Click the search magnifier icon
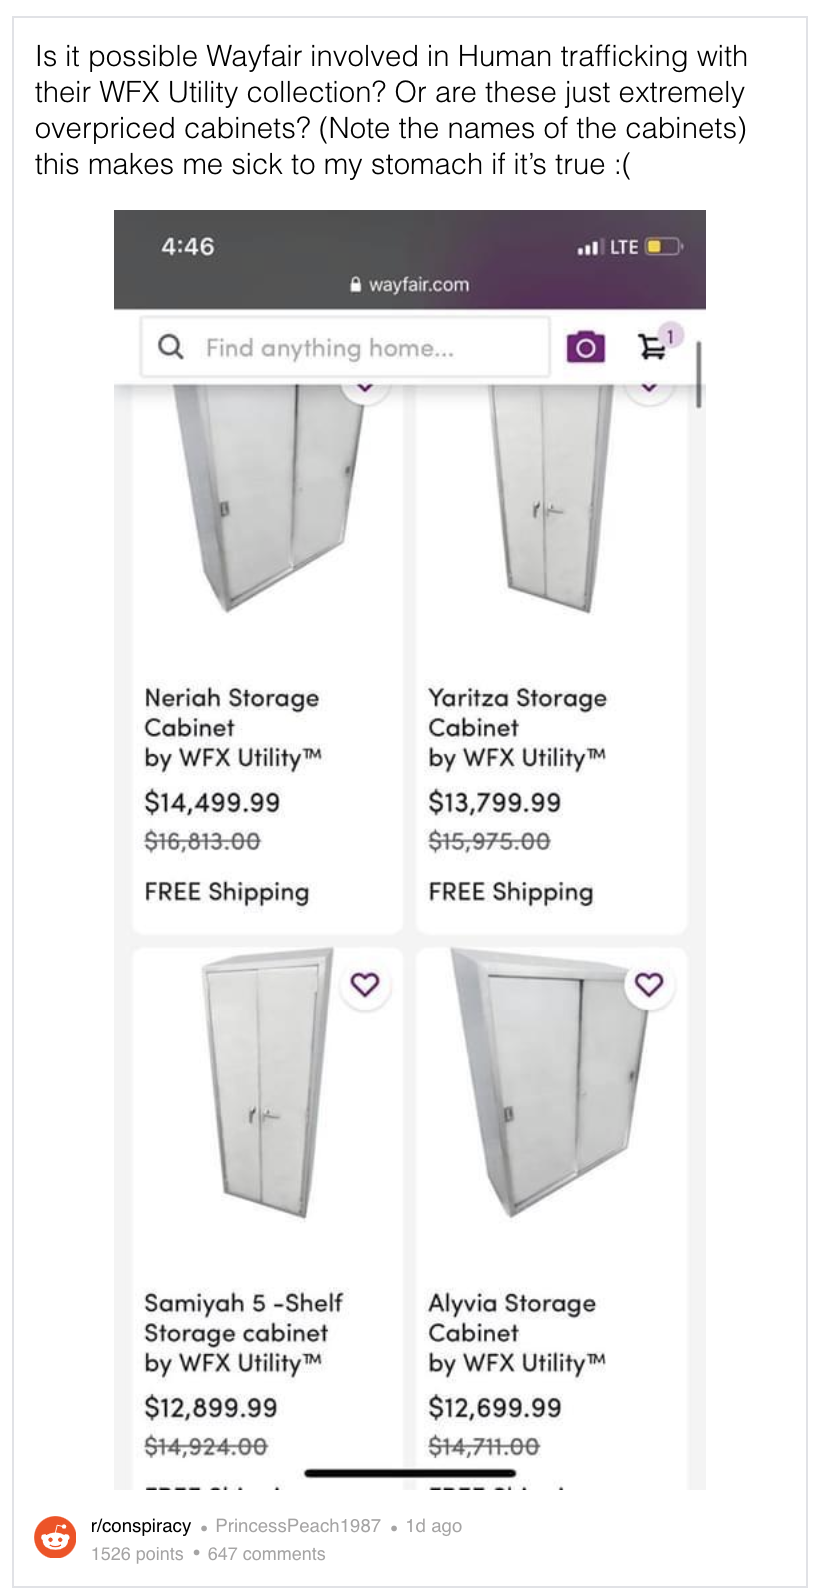The height and width of the screenshot is (1594, 820). pos(171,347)
